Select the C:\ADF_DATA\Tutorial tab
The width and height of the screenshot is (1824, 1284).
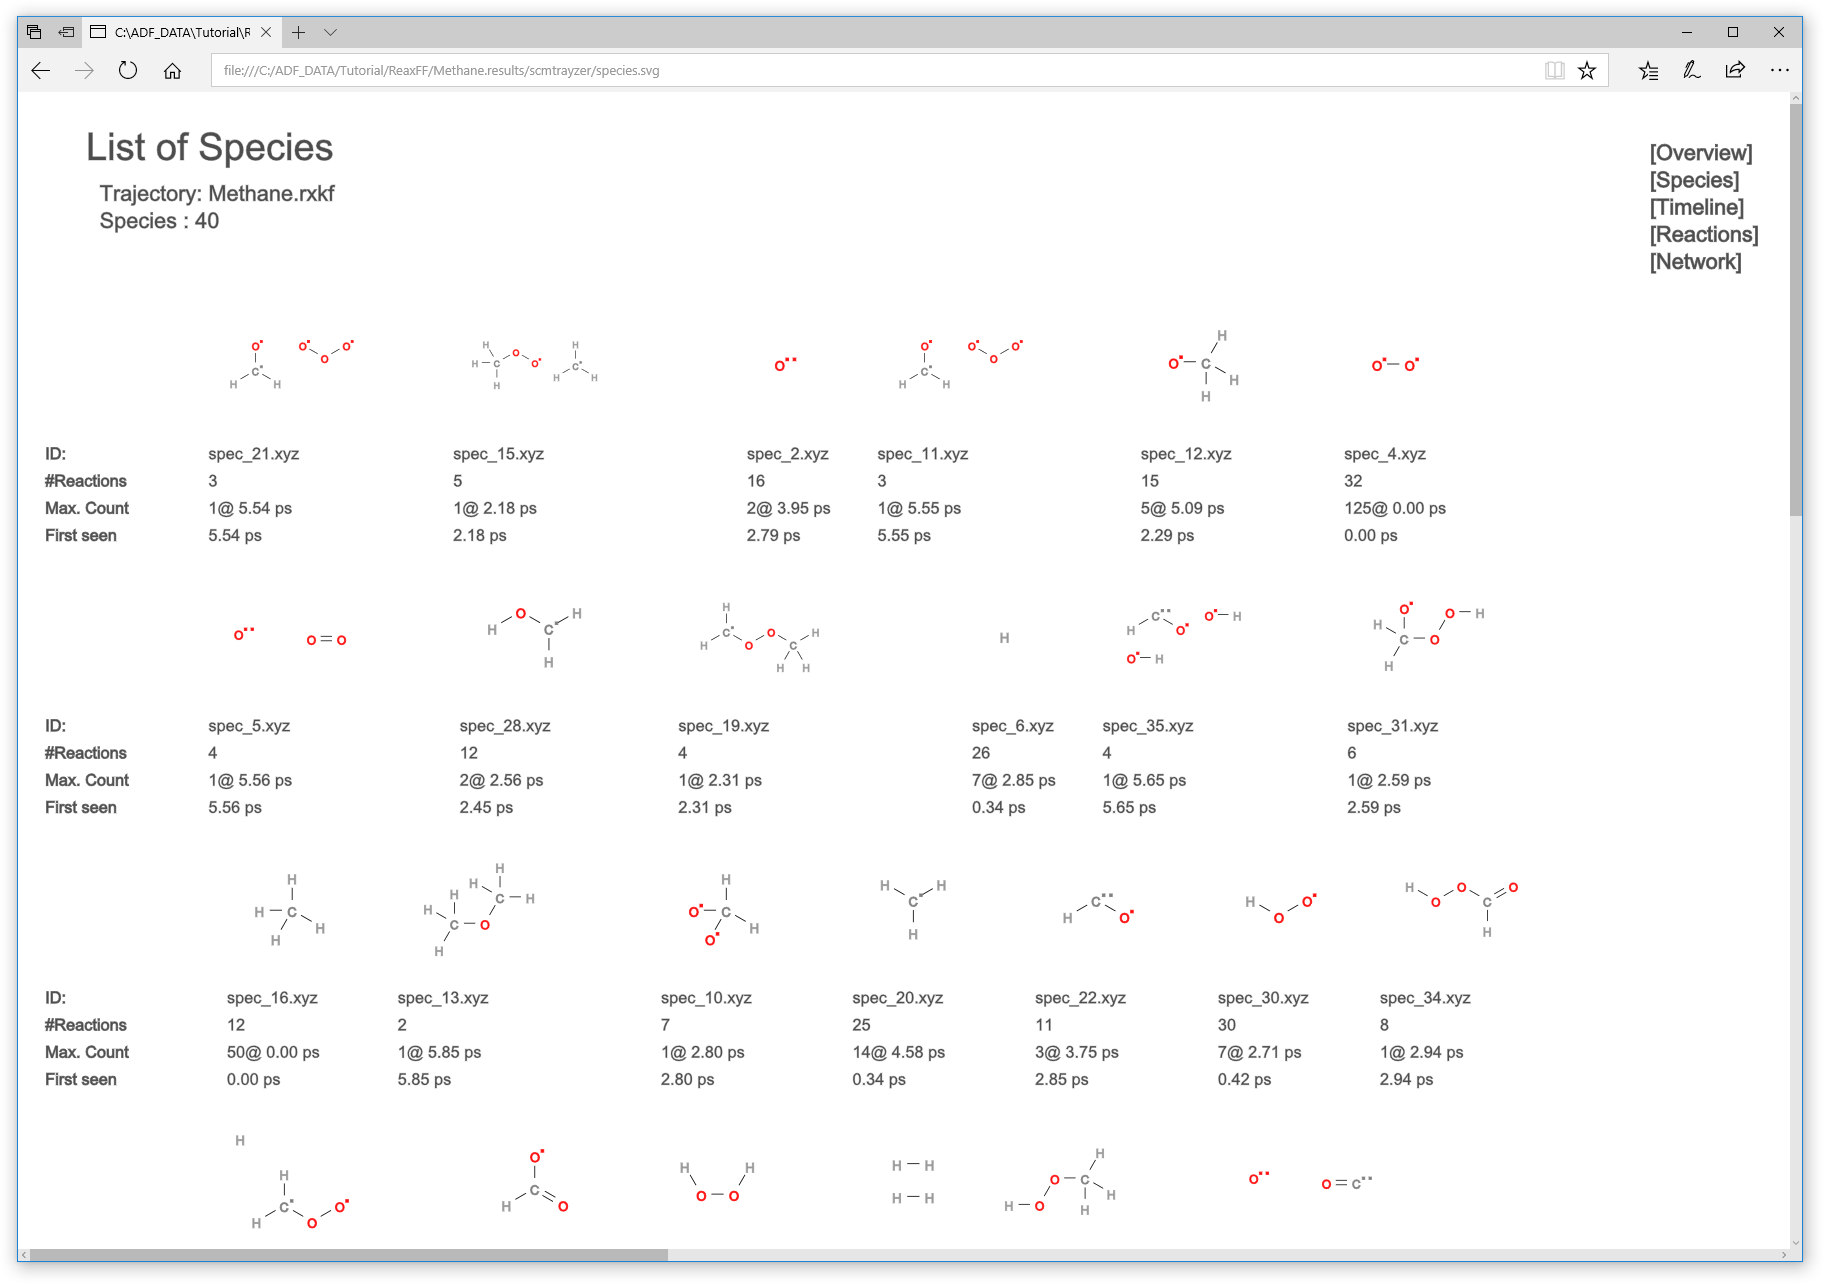(181, 32)
